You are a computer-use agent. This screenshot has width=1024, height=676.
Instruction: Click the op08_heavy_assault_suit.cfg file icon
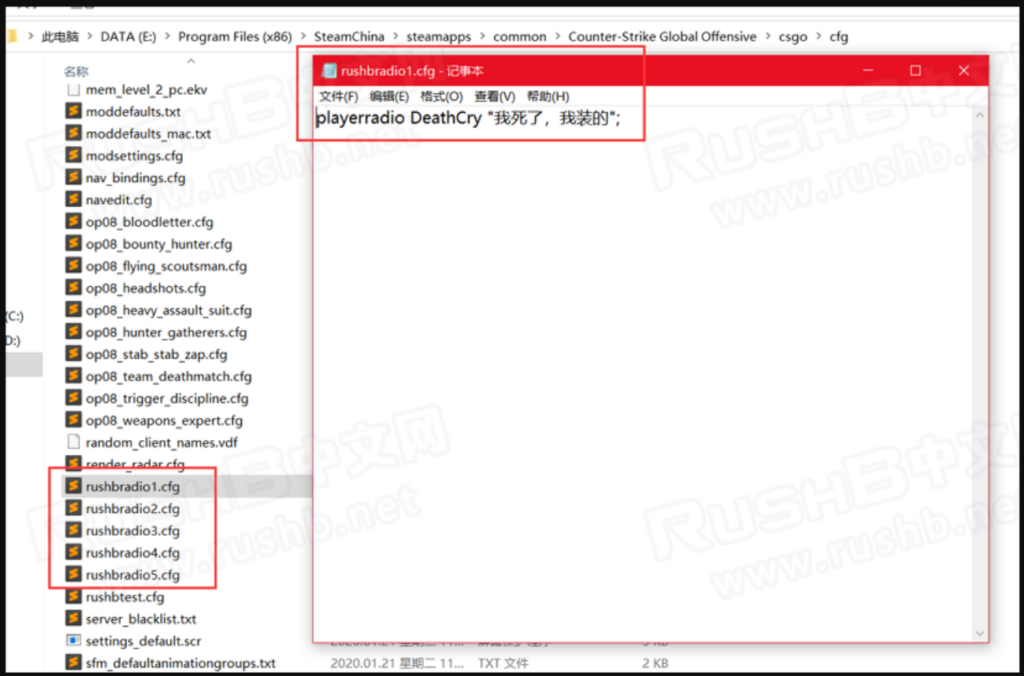[x=73, y=310]
